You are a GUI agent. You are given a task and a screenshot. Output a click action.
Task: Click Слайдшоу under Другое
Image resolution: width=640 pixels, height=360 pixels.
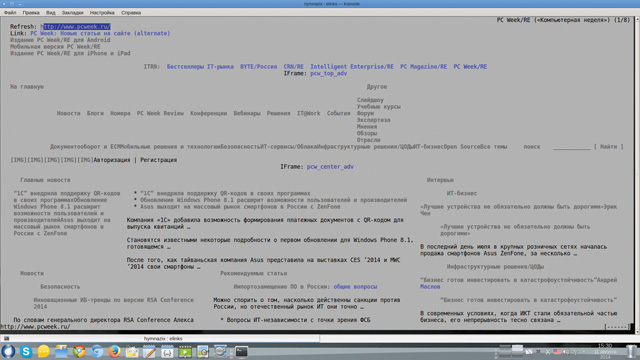point(370,100)
